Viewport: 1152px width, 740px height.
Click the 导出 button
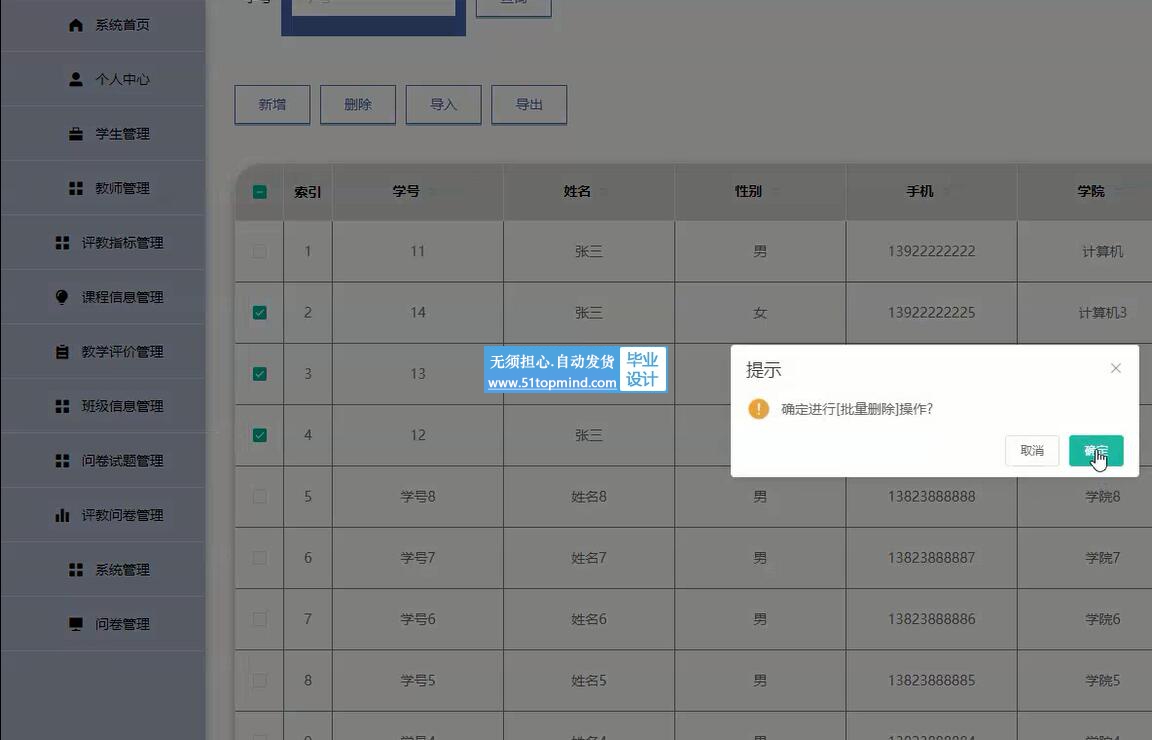[529, 104]
